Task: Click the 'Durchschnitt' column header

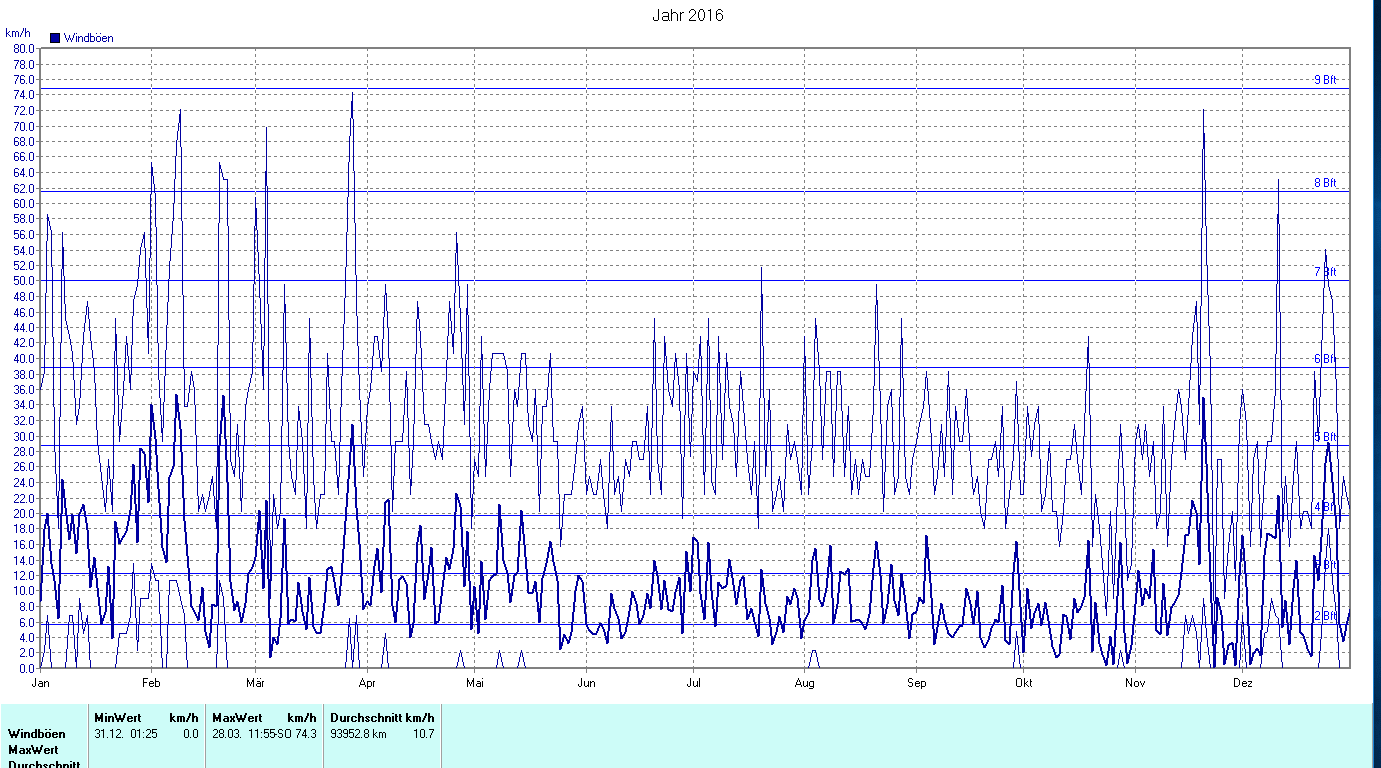Action: (x=366, y=718)
